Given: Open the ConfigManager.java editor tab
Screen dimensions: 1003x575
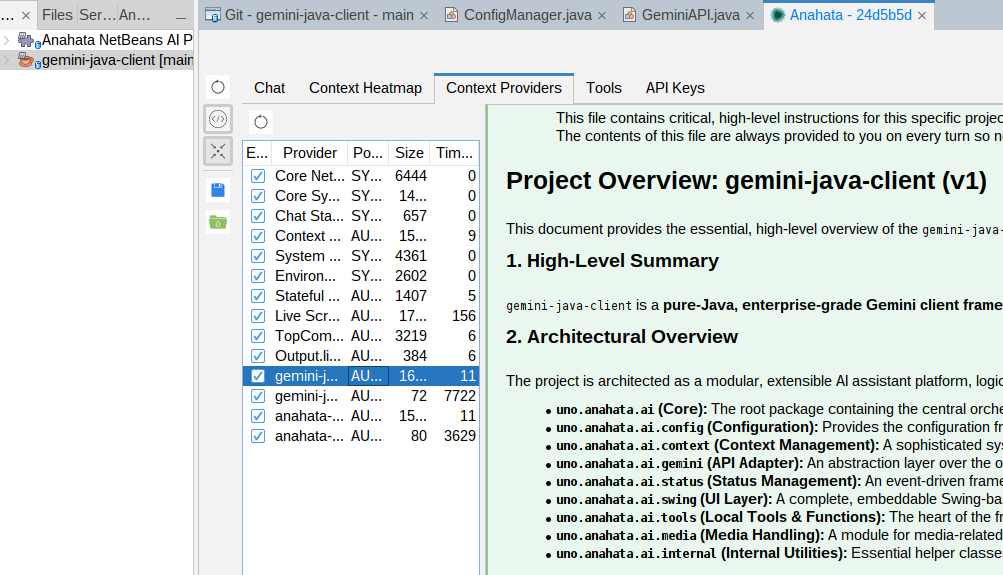Looking at the screenshot, I should [530, 15].
